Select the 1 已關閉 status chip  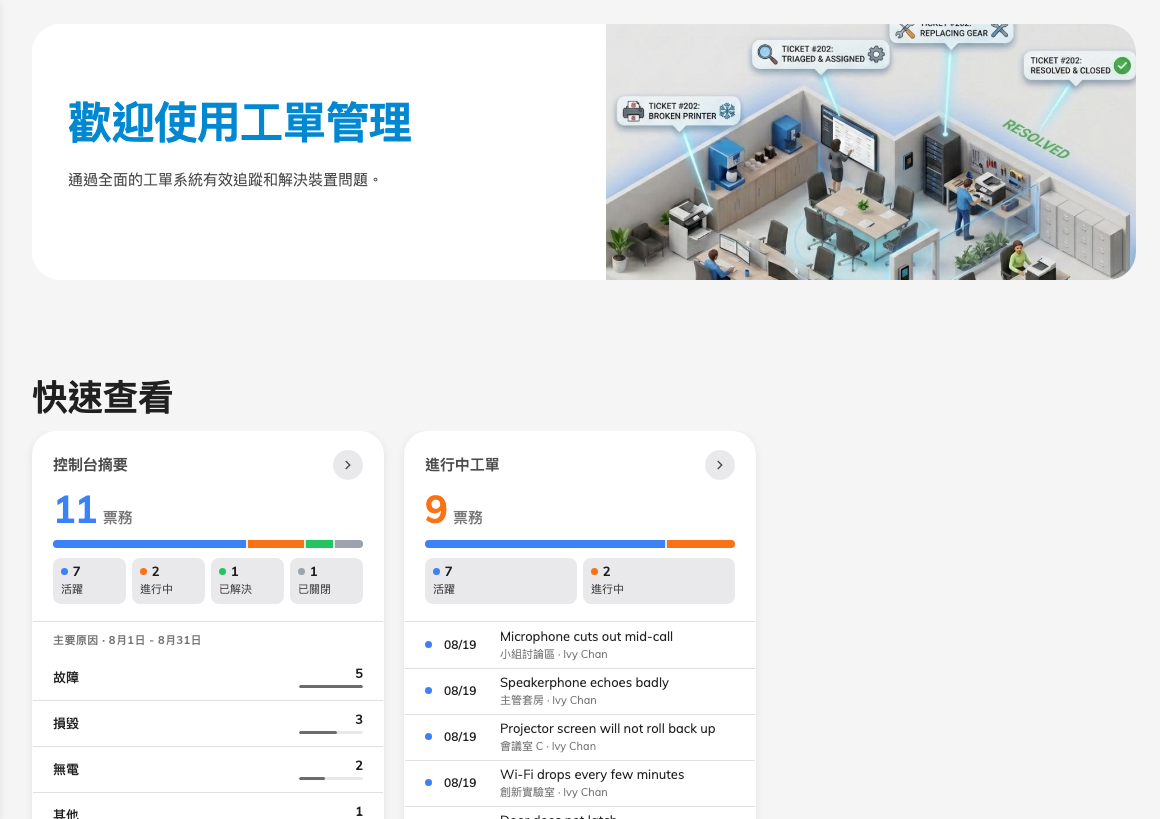pyautogui.click(x=326, y=581)
